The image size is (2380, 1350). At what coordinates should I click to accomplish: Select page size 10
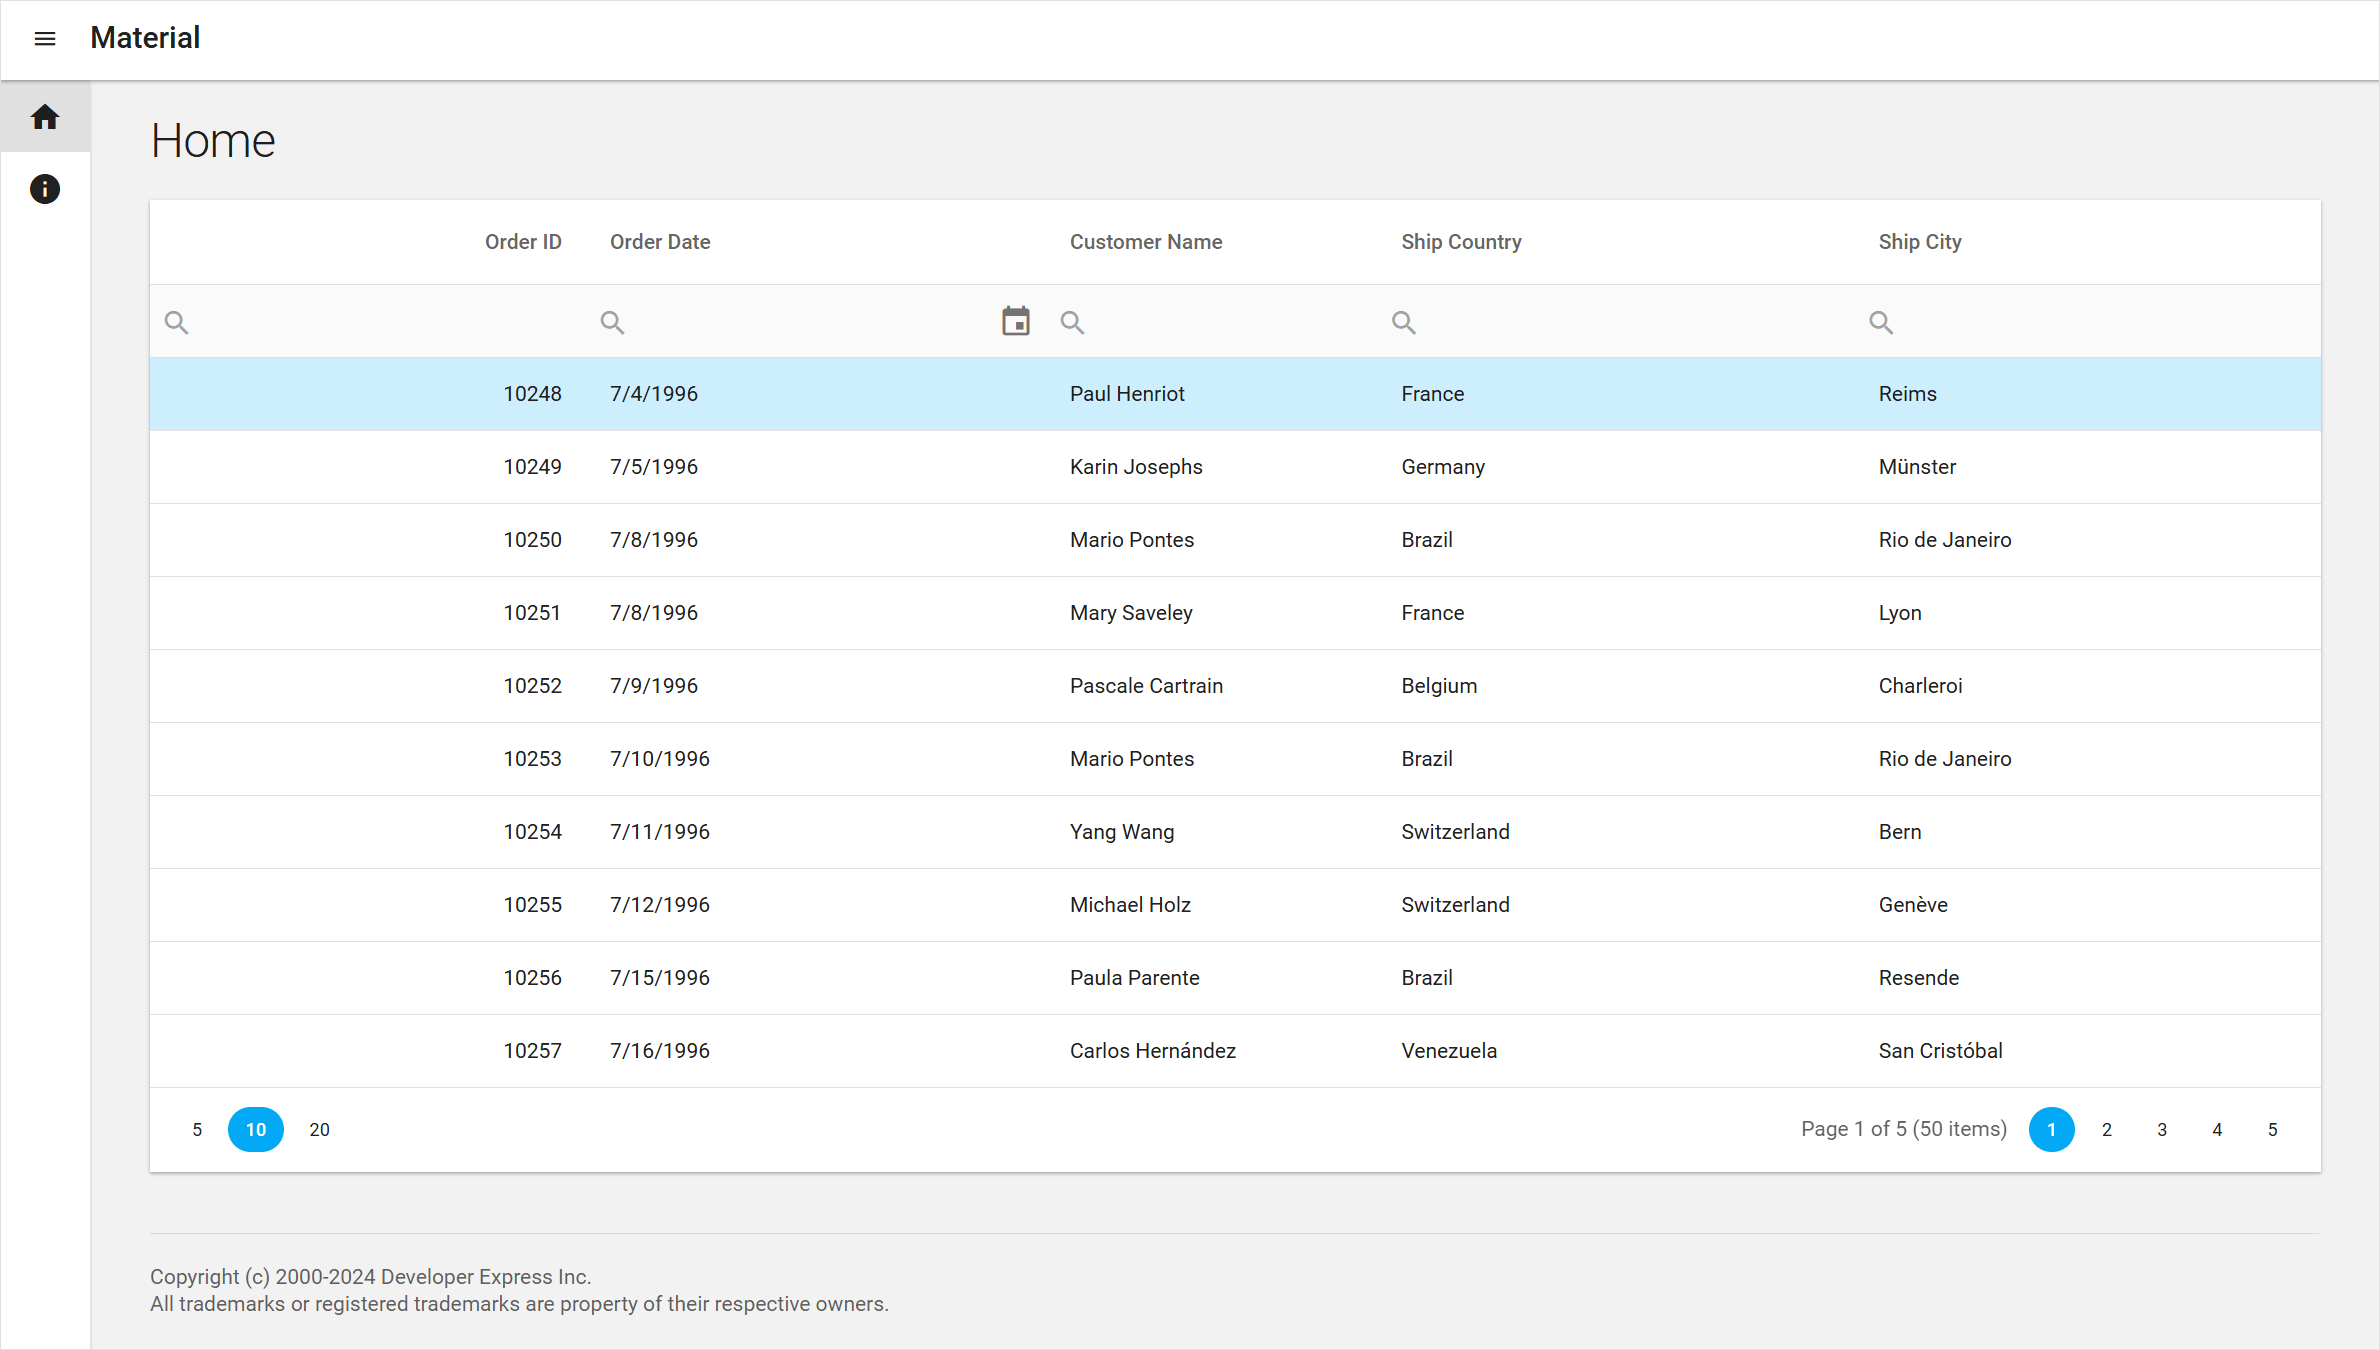click(x=255, y=1129)
